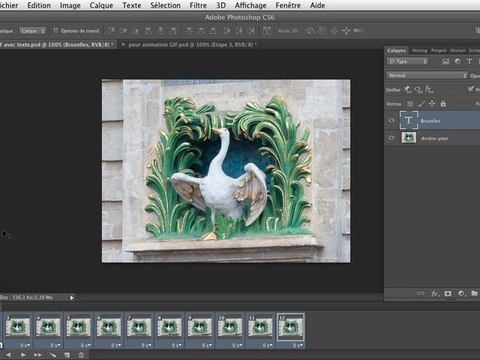Toggle lock transparent pixels
Screen dimensions: 480x360
pos(410,104)
